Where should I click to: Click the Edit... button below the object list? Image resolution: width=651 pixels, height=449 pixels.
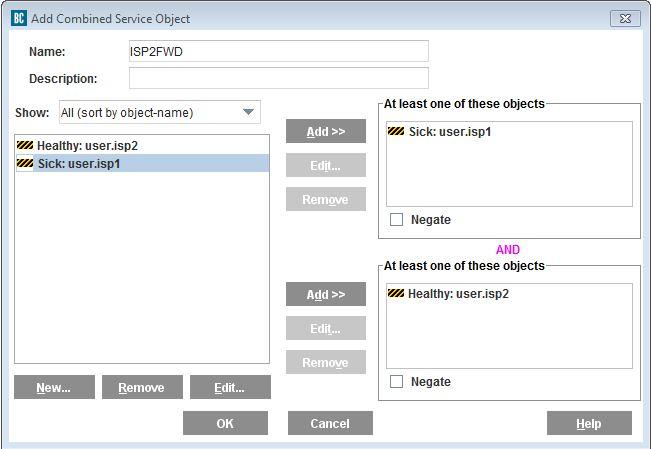229,388
